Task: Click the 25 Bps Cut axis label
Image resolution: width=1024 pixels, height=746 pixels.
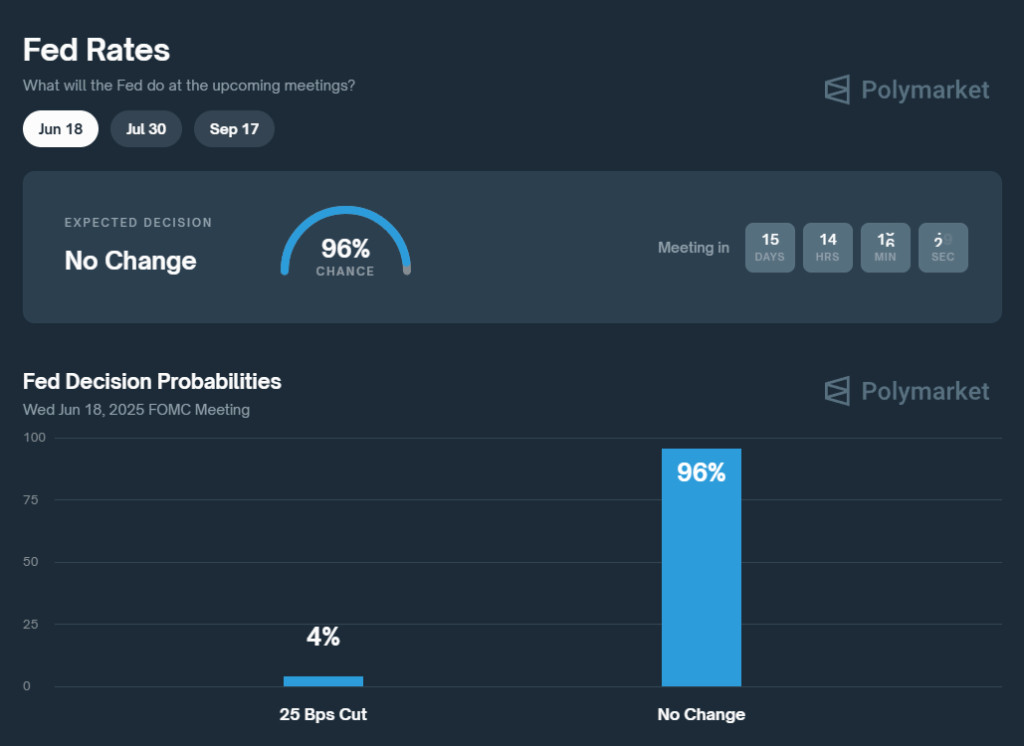Action: point(323,714)
